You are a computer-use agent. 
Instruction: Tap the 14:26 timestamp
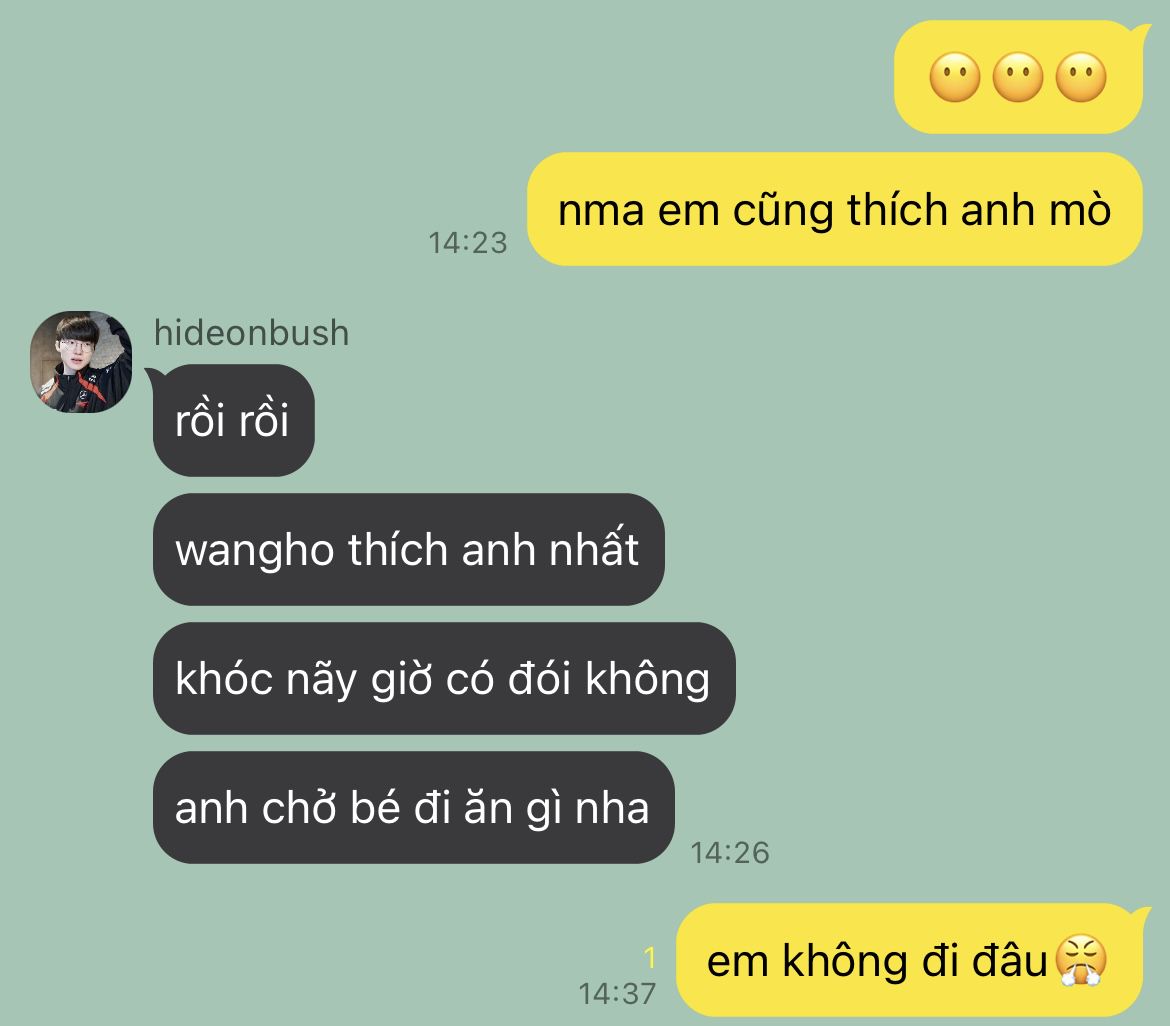(730, 852)
